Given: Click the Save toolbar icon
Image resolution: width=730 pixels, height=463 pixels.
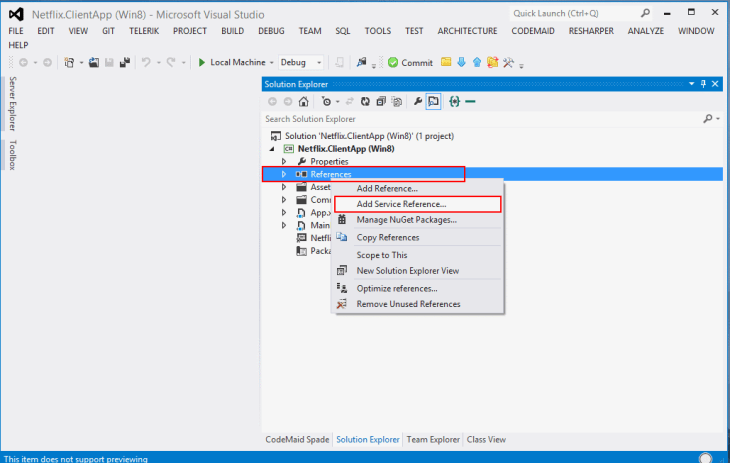Looking at the screenshot, I should click(109, 62).
